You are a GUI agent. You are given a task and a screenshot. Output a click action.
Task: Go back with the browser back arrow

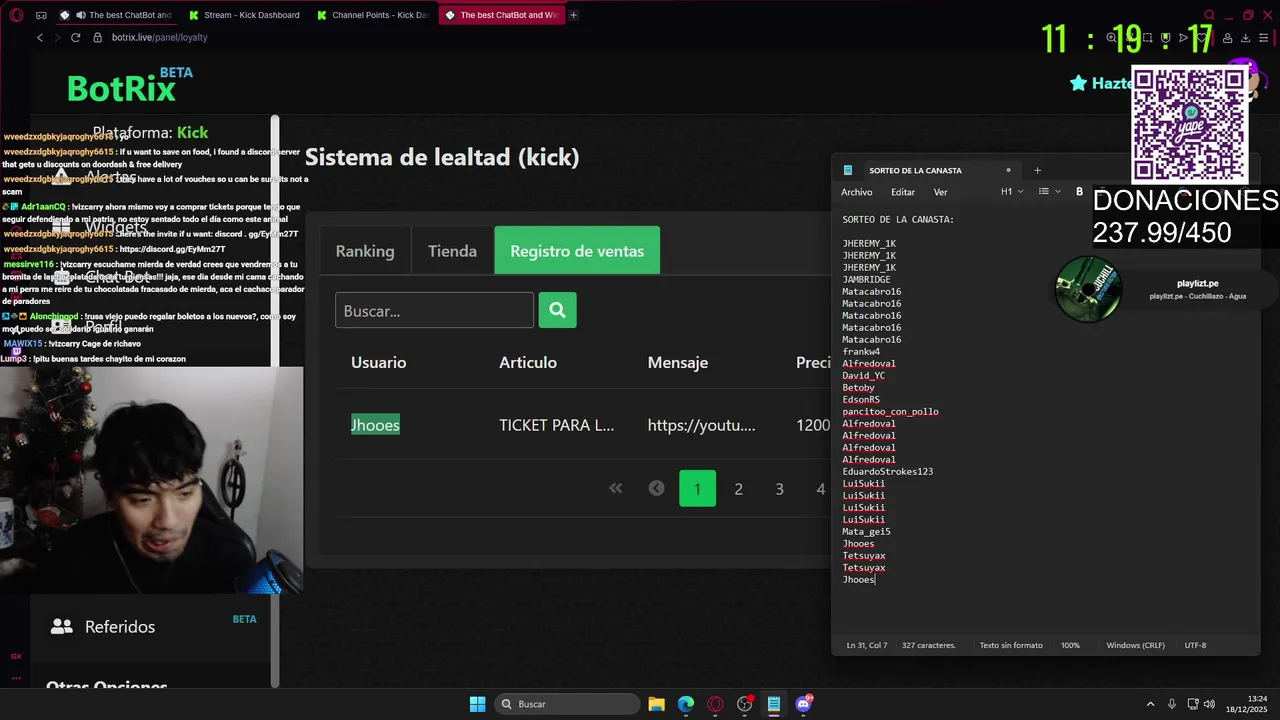40,37
